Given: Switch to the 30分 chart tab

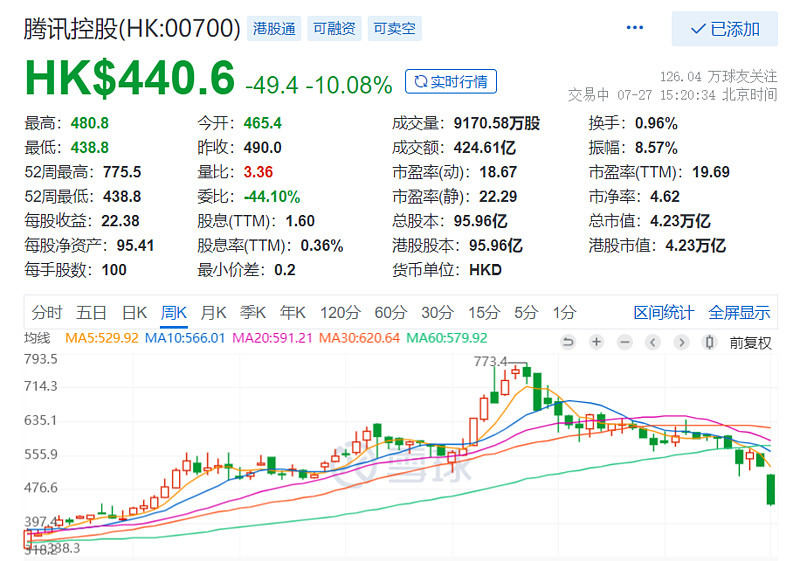Looking at the screenshot, I should click(437, 312).
